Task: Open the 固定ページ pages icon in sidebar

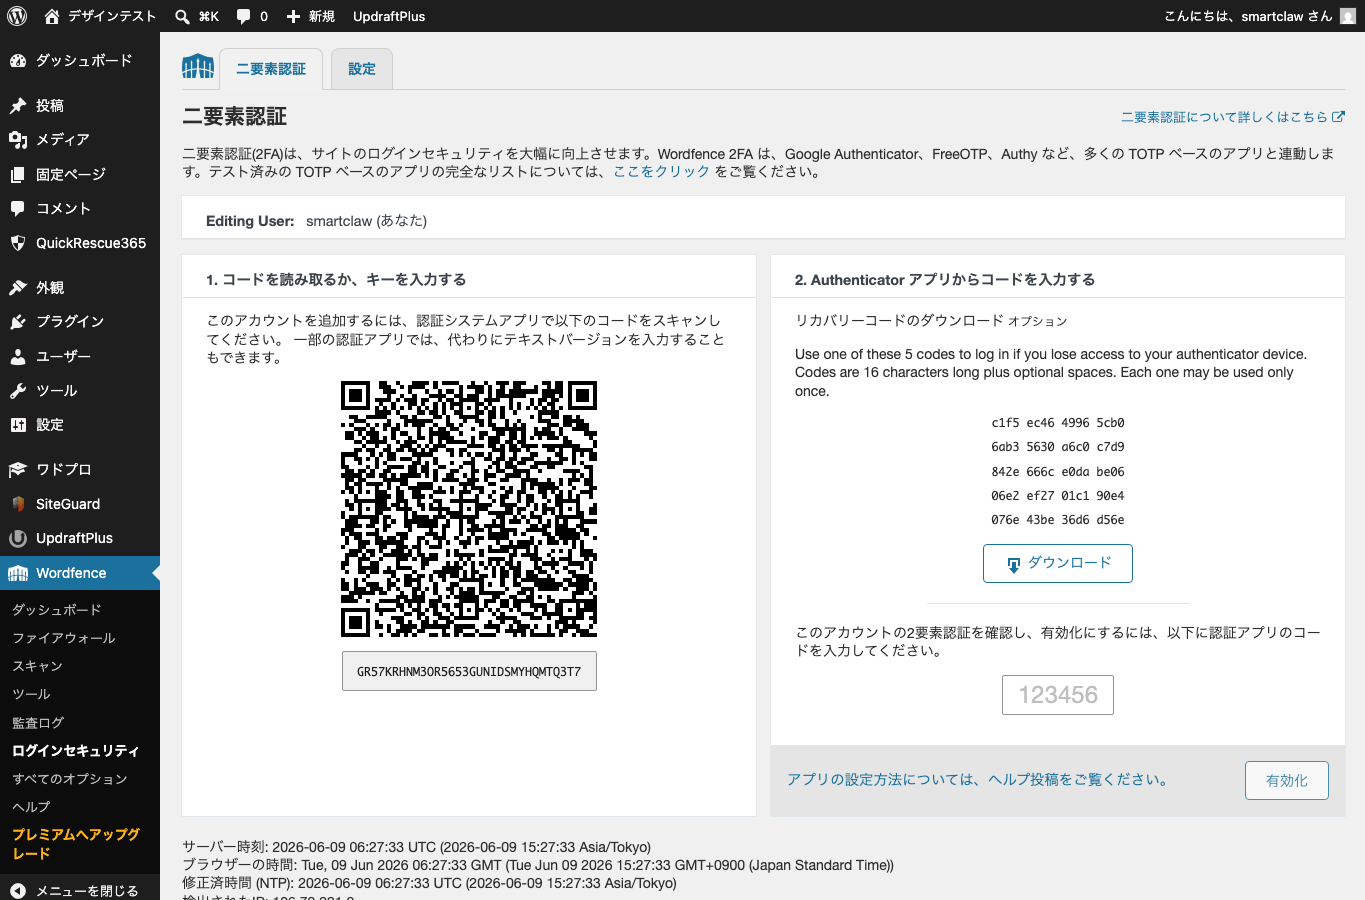Action: [18, 174]
